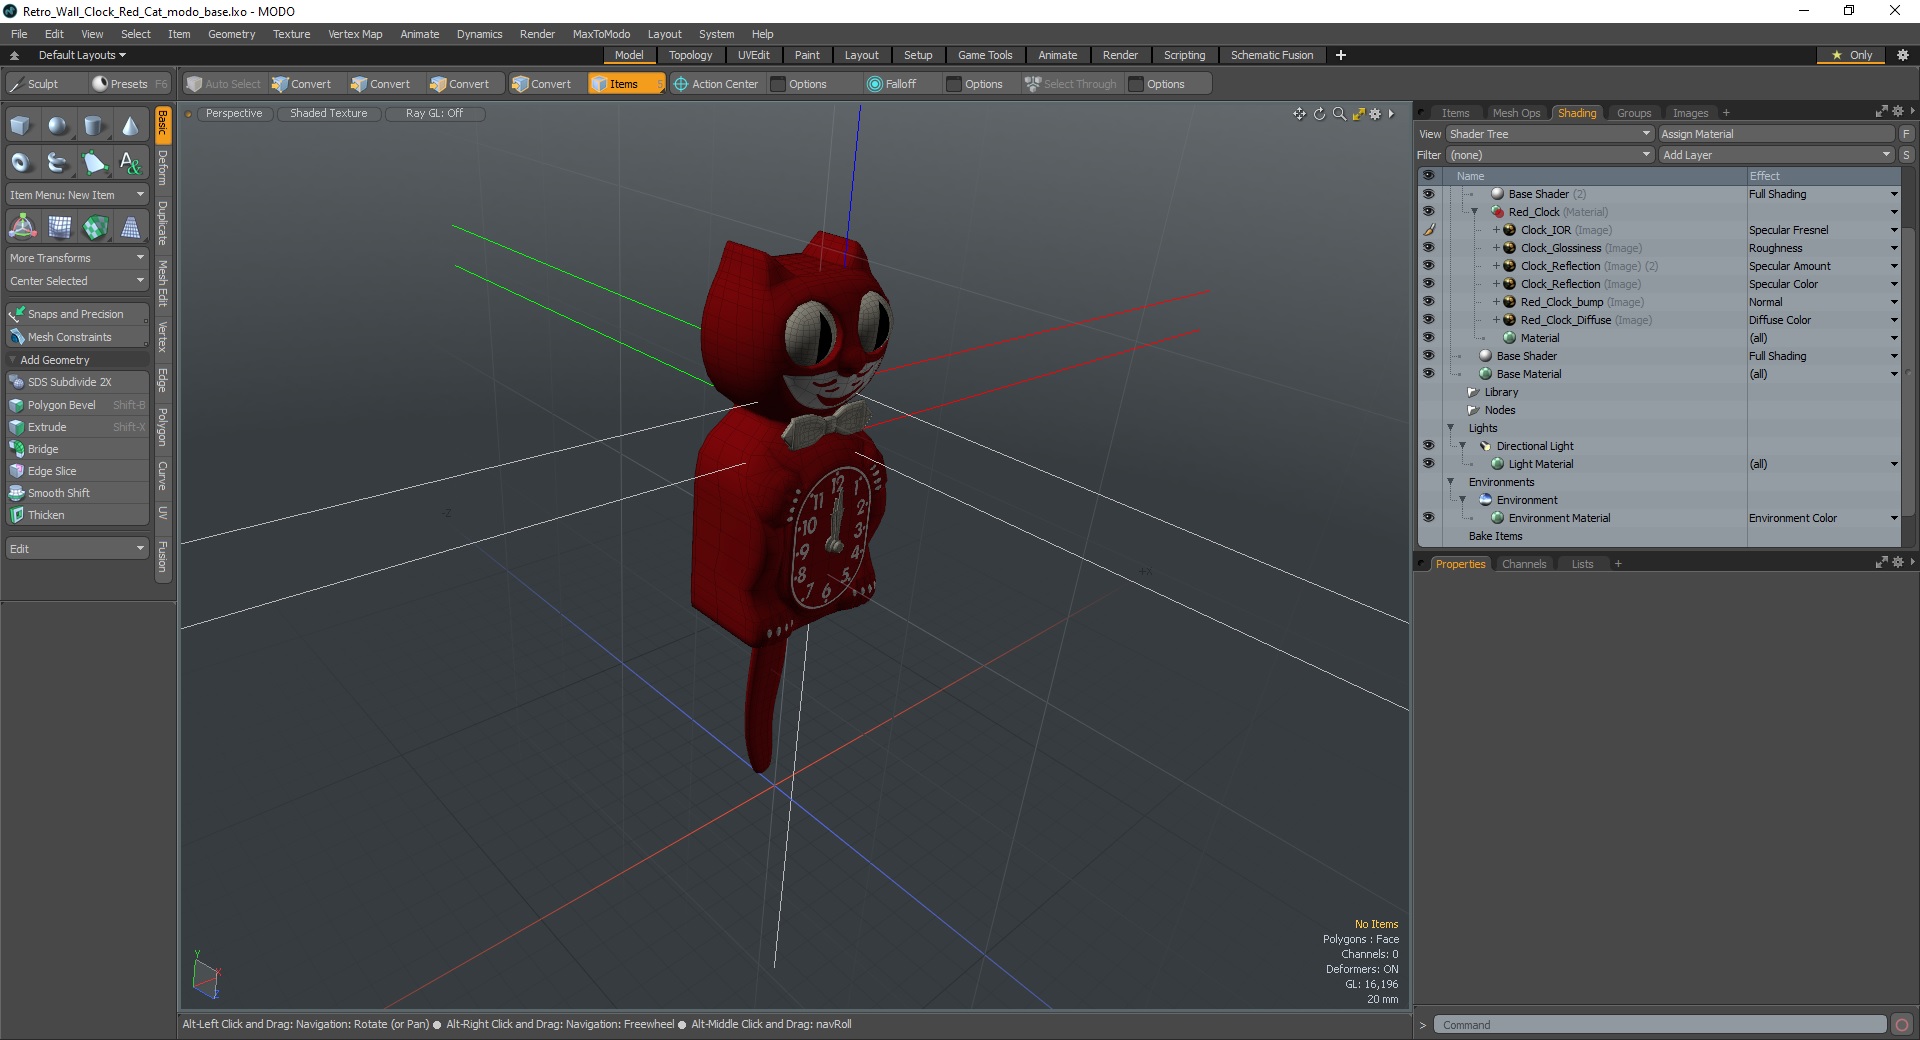The image size is (1920, 1040).
Task: Activate the Soft Move grid tool
Action: point(59,227)
